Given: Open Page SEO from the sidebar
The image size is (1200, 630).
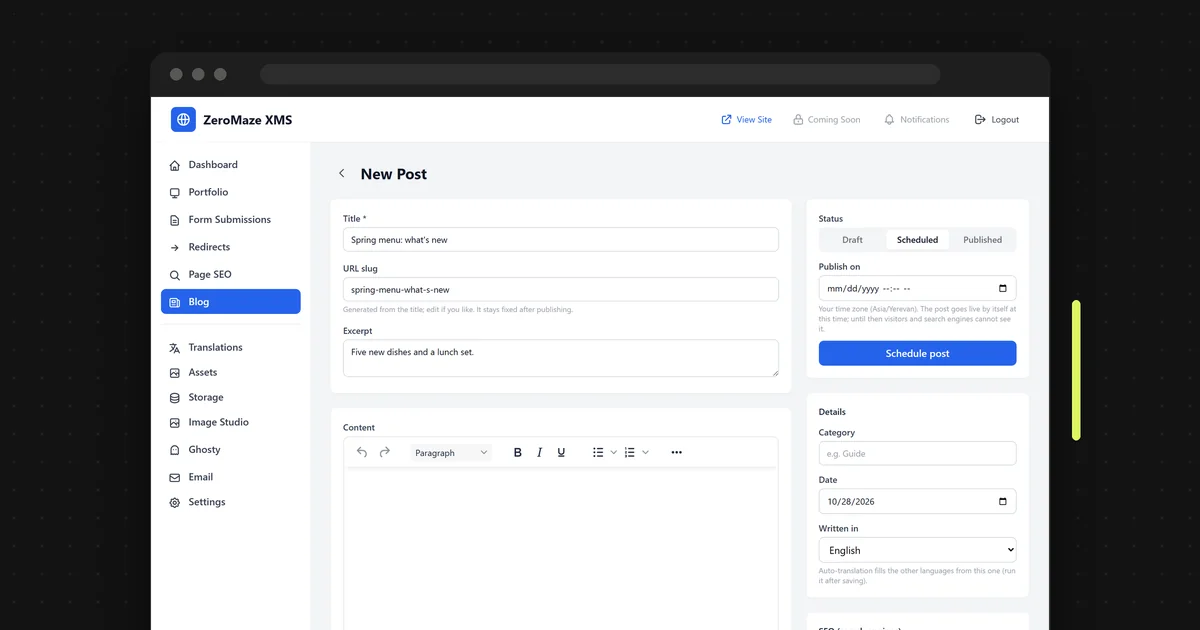Looking at the screenshot, I should (231, 275).
